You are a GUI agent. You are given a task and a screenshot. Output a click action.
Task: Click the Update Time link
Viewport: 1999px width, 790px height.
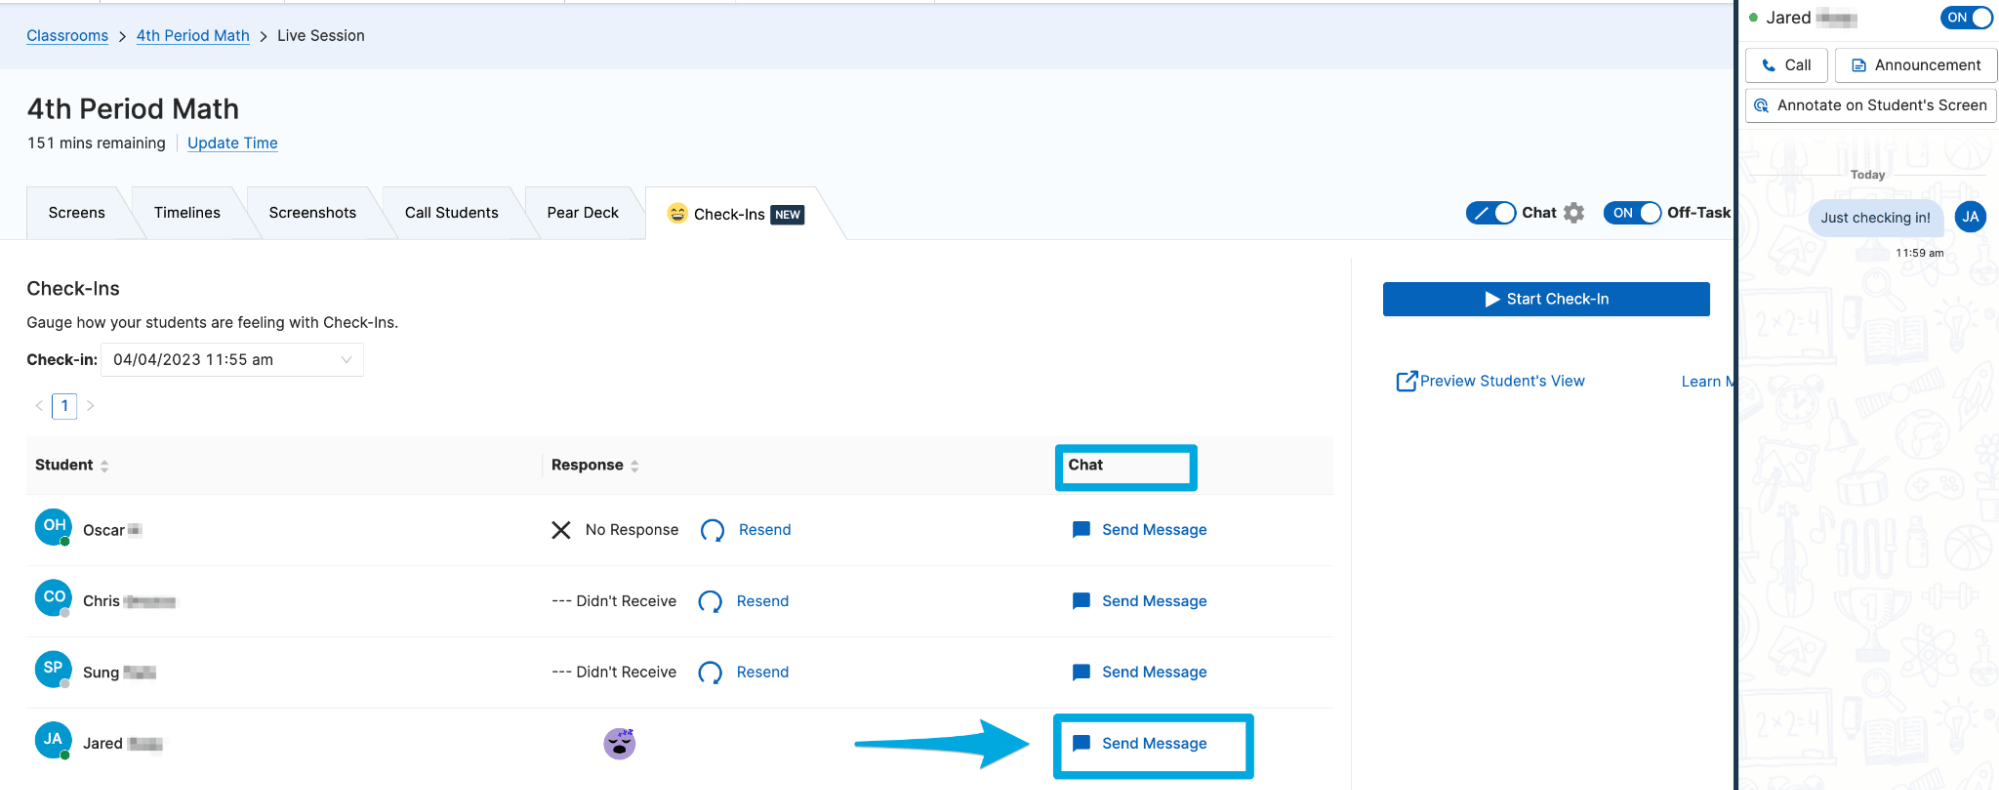point(232,143)
